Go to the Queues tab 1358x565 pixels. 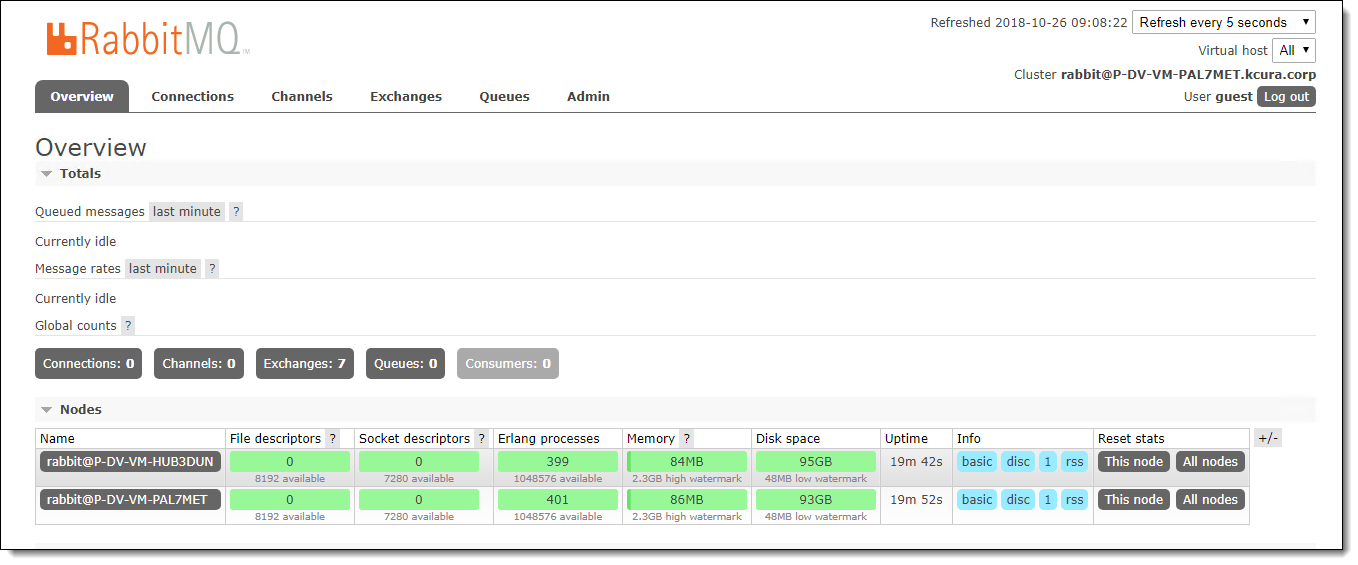coord(504,97)
